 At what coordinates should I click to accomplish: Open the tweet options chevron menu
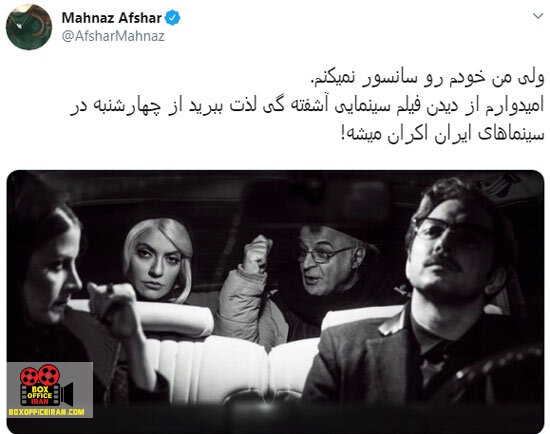[x=538, y=16]
